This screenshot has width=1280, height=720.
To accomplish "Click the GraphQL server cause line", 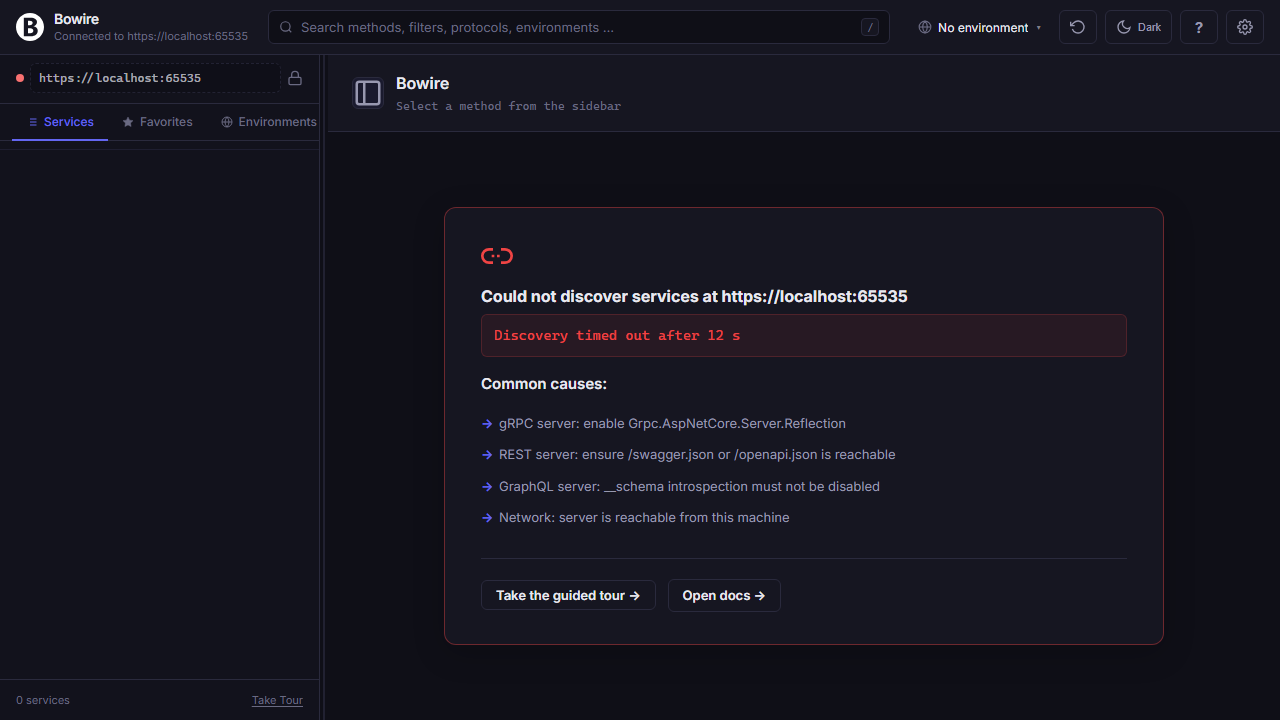I will pyautogui.click(x=689, y=486).
